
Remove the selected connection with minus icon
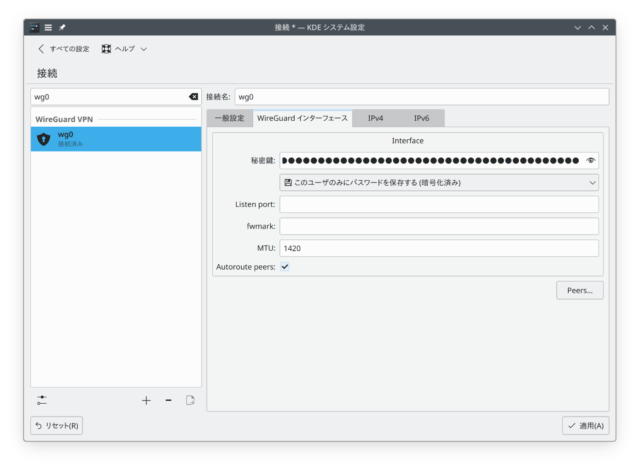tap(168, 400)
